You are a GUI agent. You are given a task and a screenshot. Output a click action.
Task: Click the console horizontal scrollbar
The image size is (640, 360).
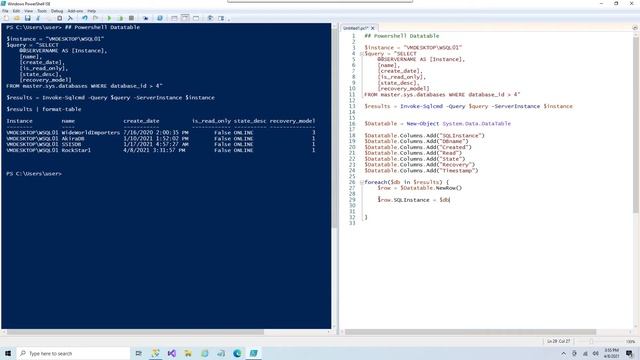tap(135, 332)
